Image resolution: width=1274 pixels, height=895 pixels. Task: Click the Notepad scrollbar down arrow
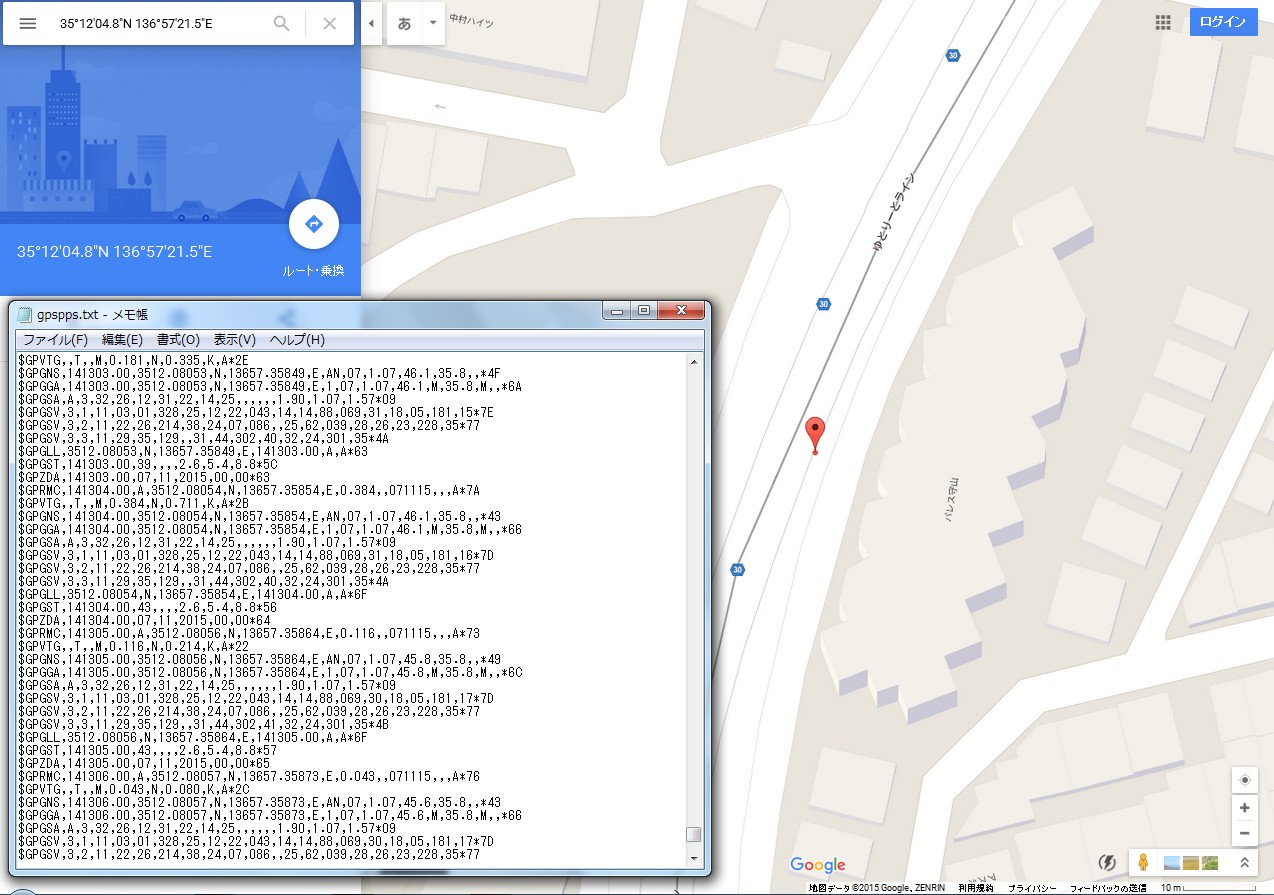693,858
